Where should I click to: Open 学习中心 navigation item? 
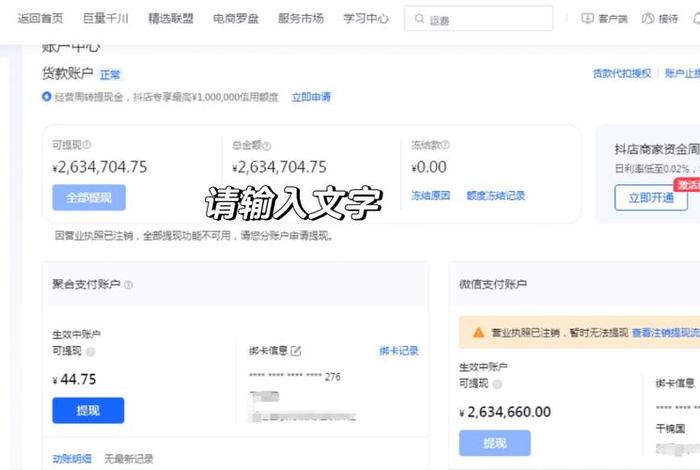click(366, 18)
